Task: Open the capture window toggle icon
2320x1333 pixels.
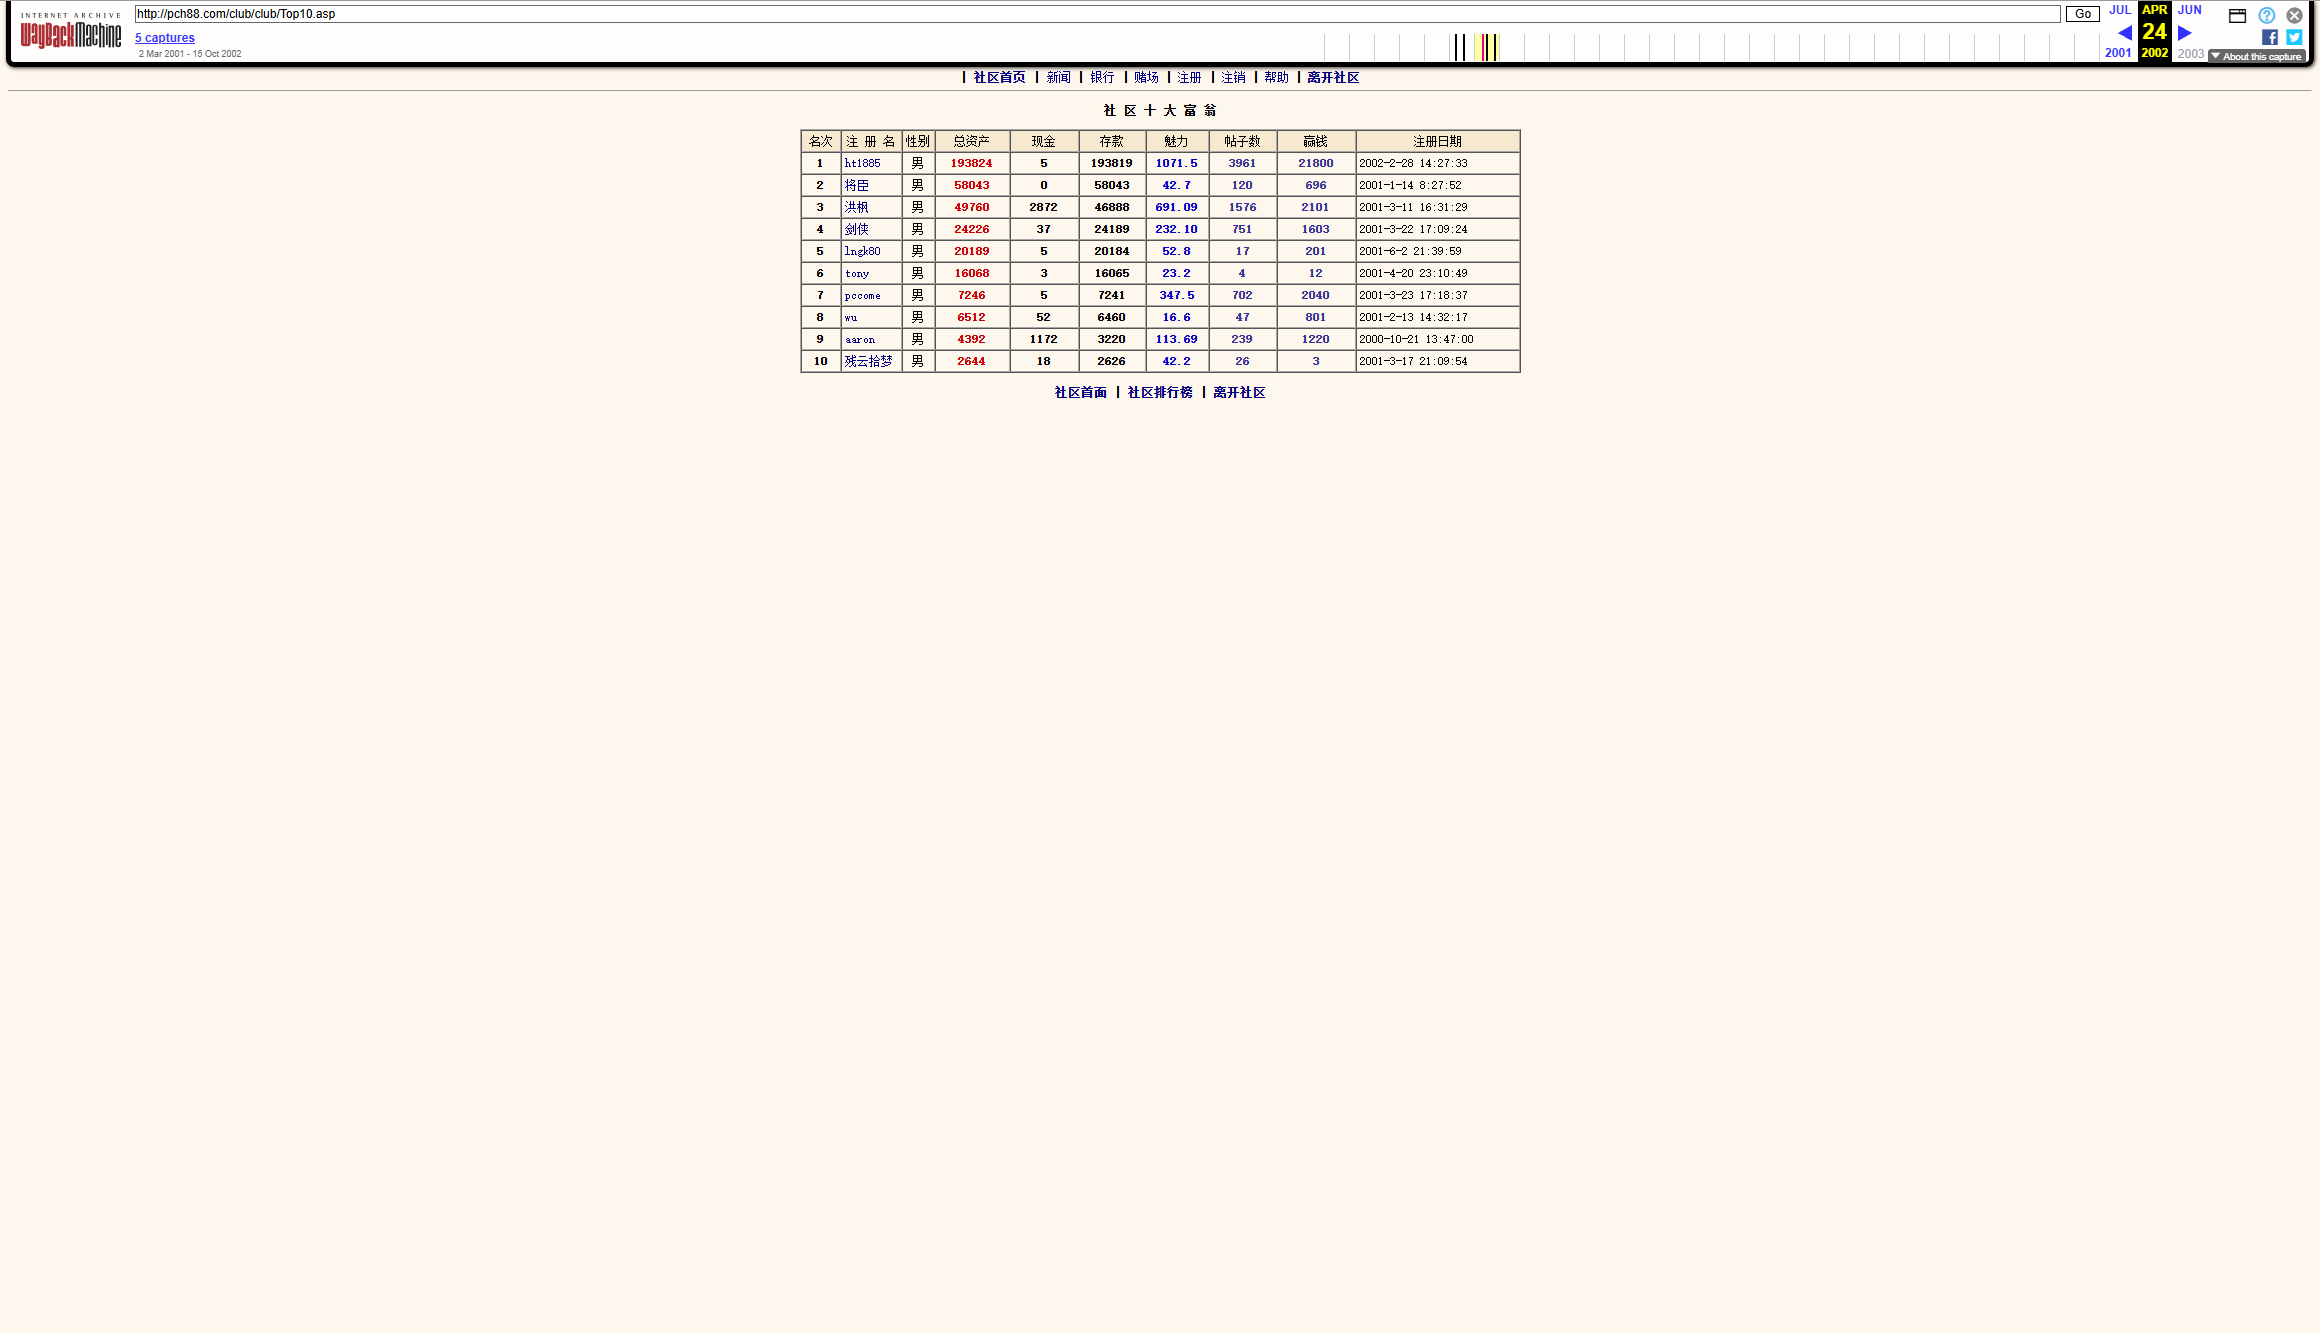Action: pyautogui.click(x=2237, y=15)
